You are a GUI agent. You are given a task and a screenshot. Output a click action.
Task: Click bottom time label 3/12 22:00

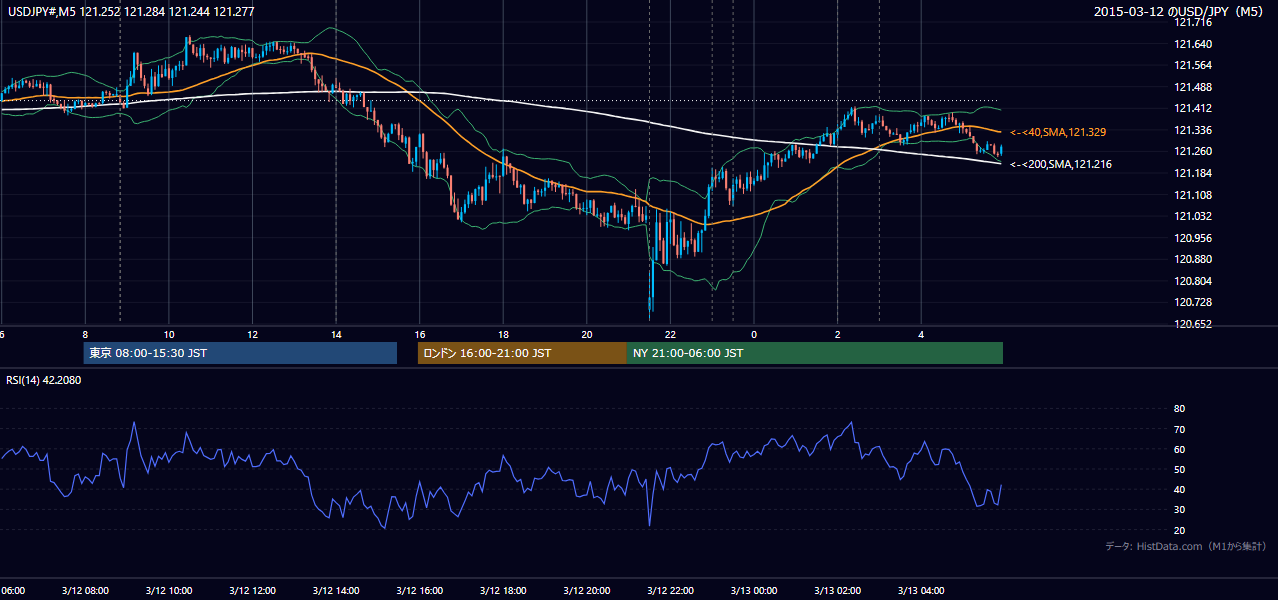(x=671, y=591)
